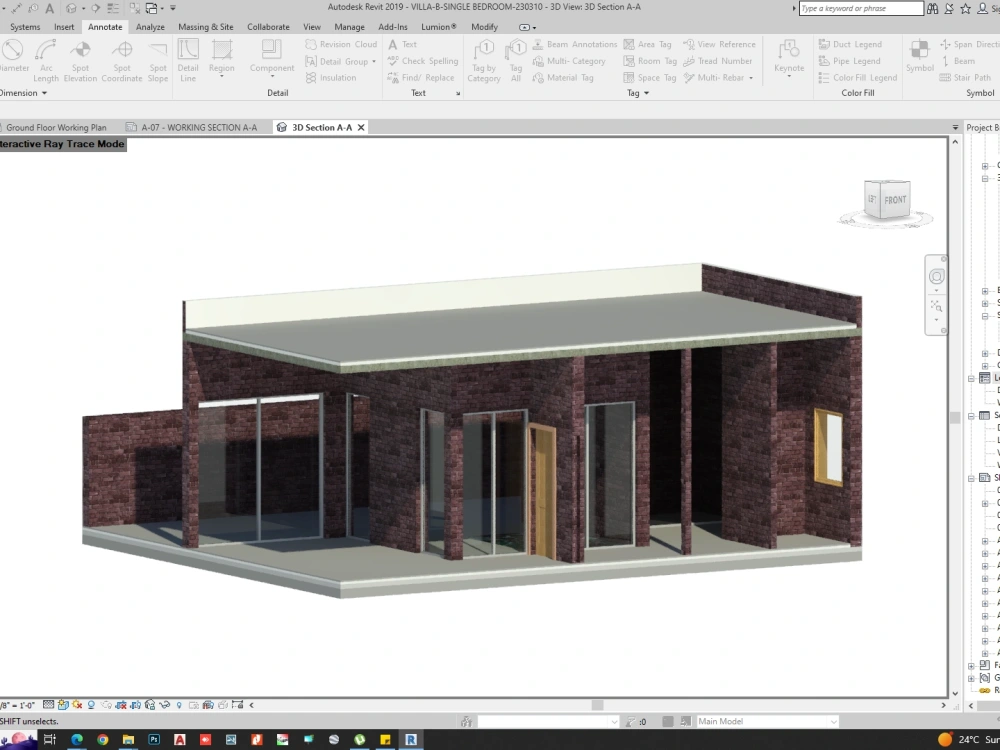Open the Systems ribbon tab
The image size is (1000, 750).
click(x=25, y=27)
